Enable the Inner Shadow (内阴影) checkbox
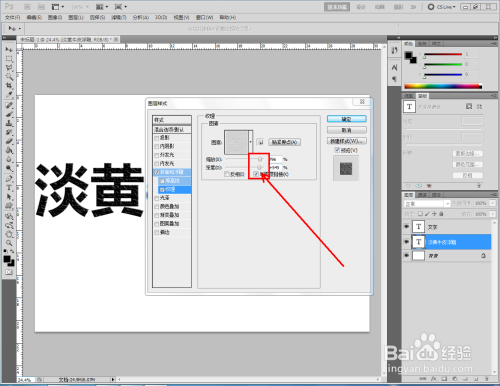The image size is (500, 386). click(157, 146)
